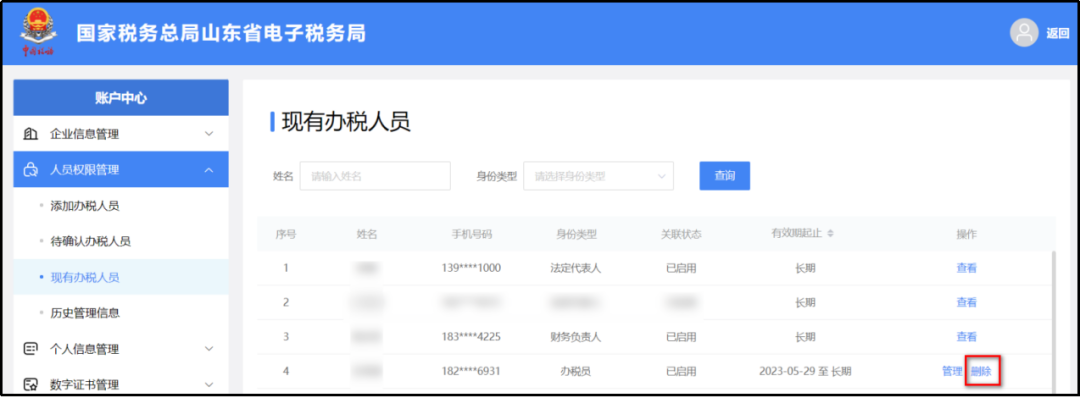Open the 身份类型 dropdown
The height and width of the screenshot is (398, 1080).
(599, 176)
